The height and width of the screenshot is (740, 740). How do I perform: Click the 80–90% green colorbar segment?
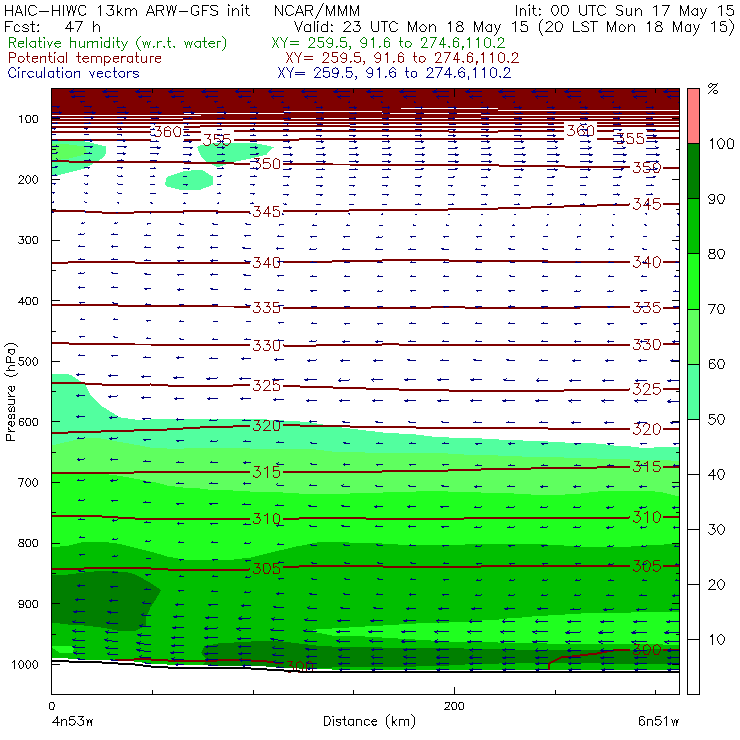click(693, 226)
